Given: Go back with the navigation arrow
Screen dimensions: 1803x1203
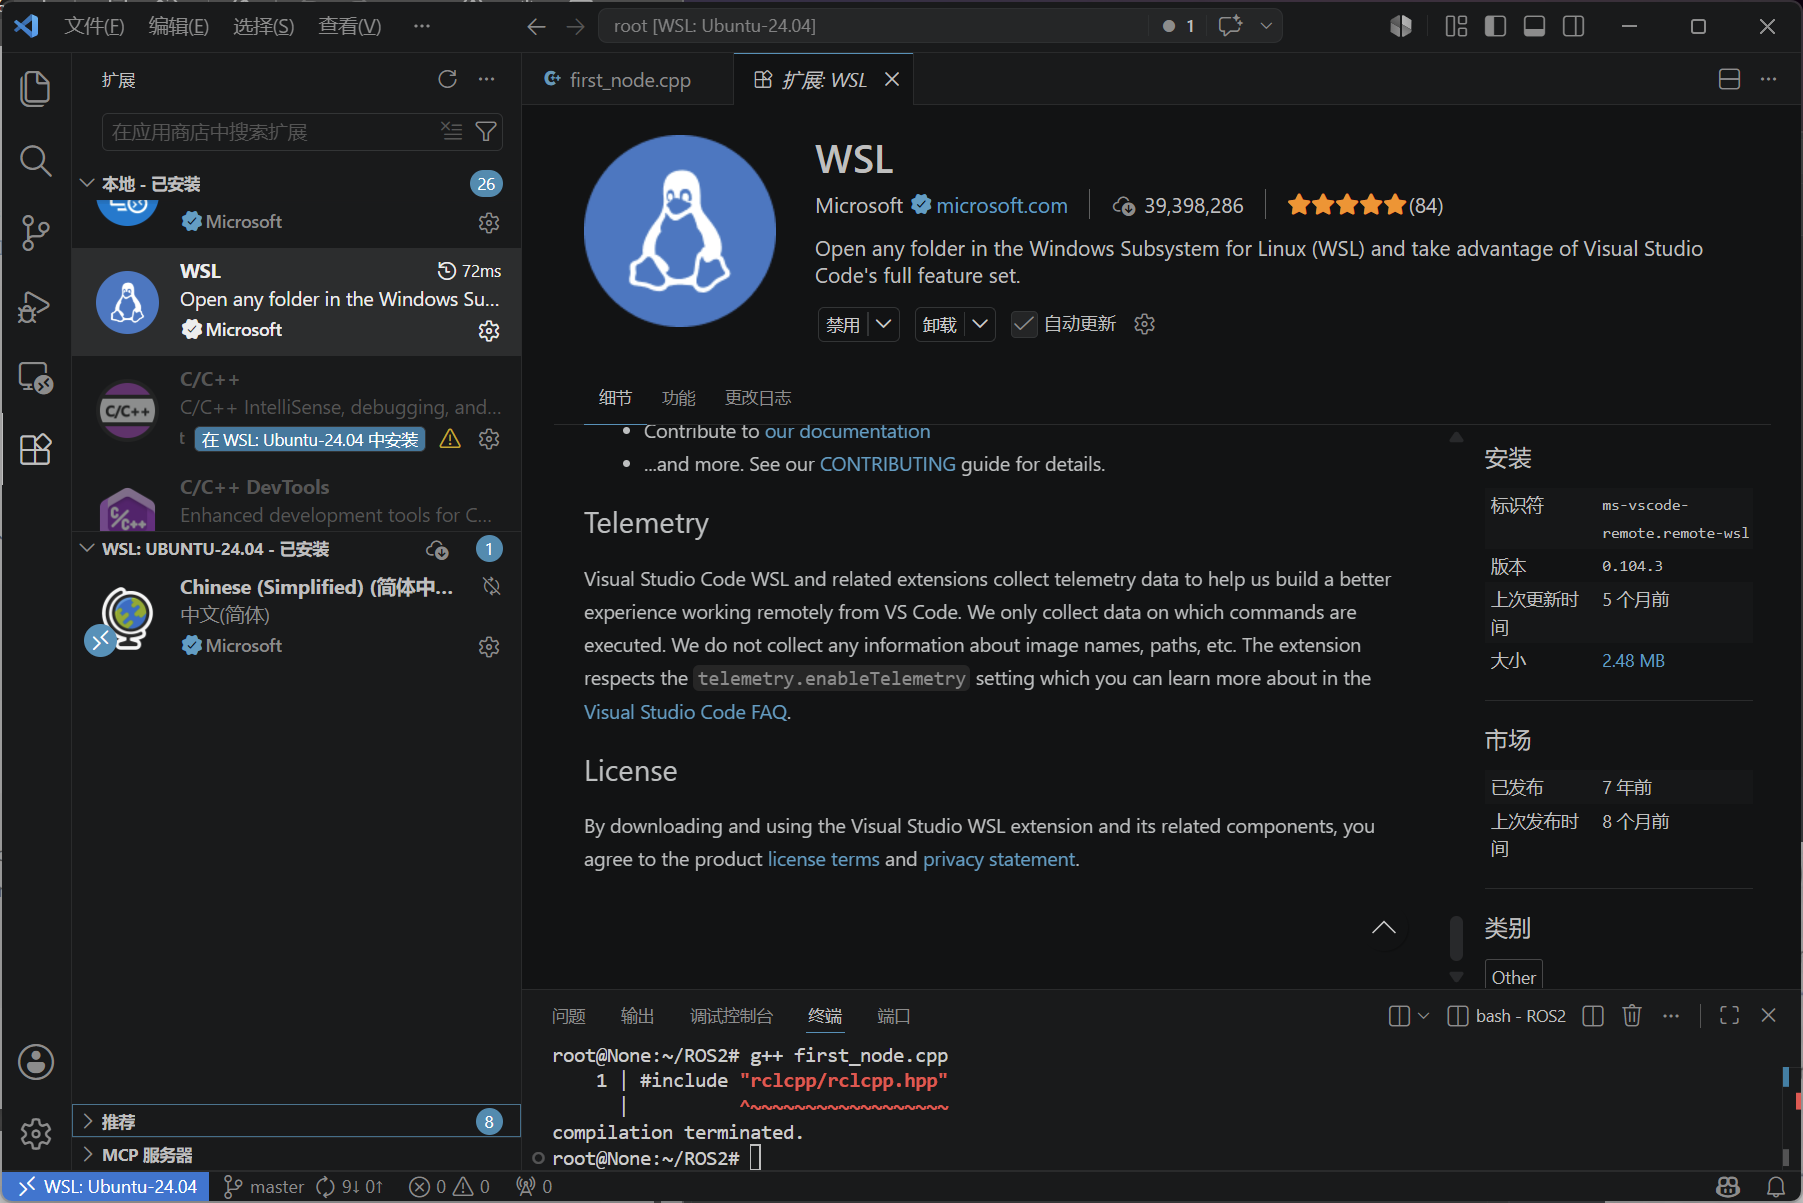Looking at the screenshot, I should click(x=537, y=26).
